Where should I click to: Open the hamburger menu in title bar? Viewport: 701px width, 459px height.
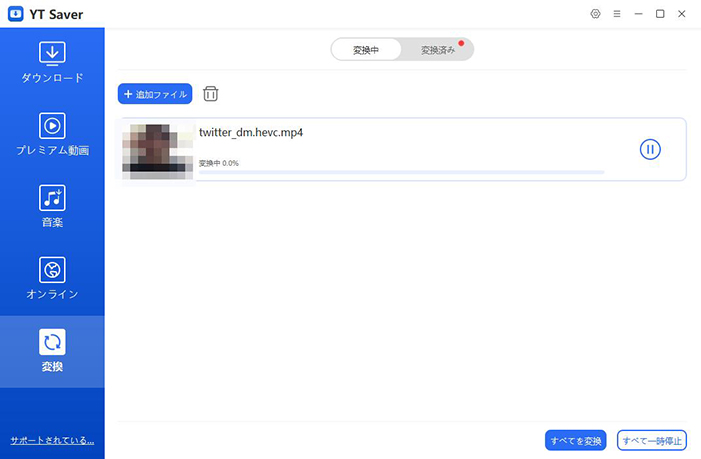(x=617, y=14)
